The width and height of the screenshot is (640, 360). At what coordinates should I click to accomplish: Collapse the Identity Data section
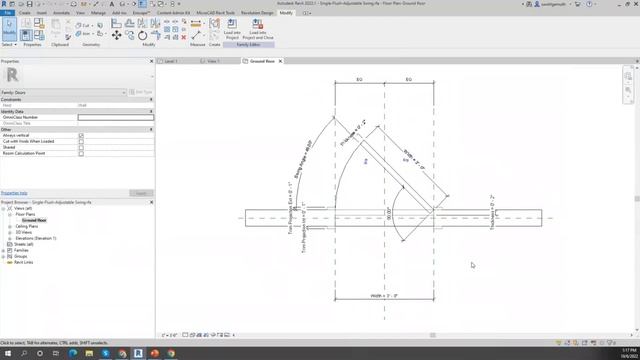point(151,111)
